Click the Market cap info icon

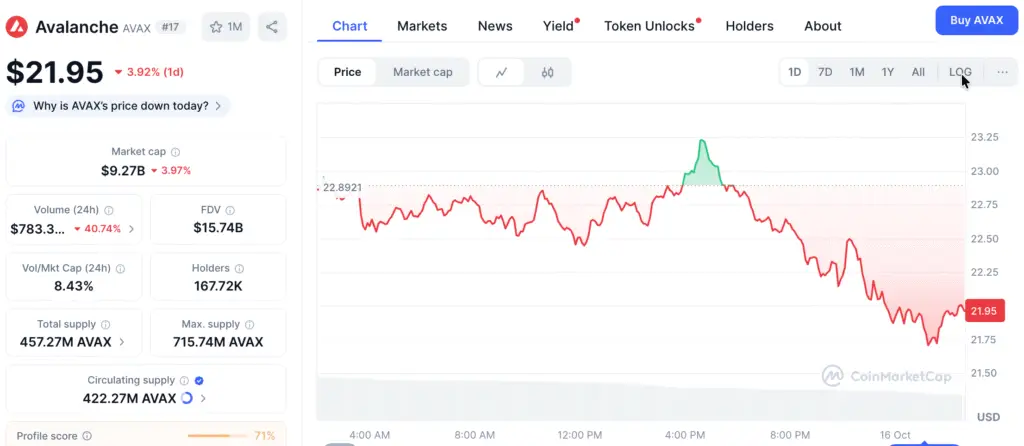(x=175, y=152)
